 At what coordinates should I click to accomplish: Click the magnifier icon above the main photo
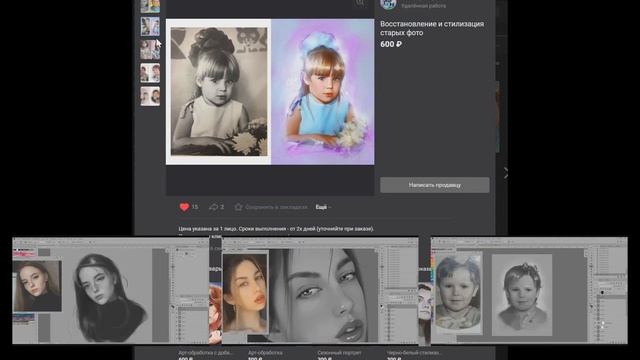360,3
